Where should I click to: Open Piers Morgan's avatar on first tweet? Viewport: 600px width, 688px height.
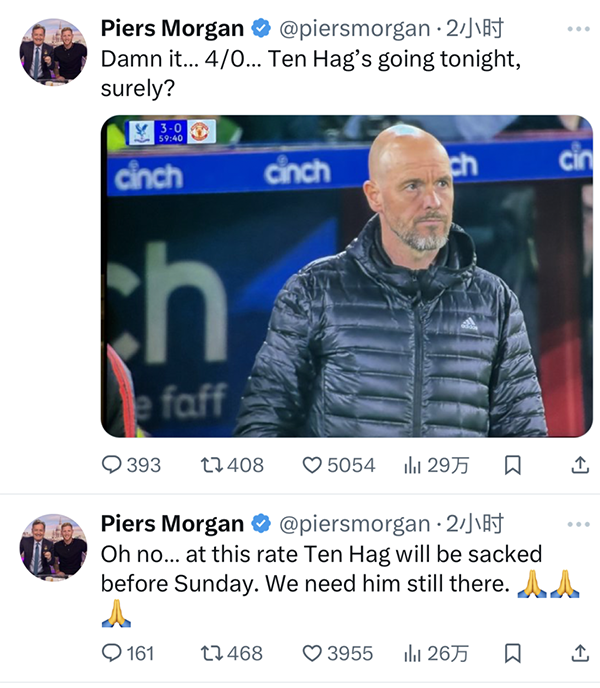53,51
